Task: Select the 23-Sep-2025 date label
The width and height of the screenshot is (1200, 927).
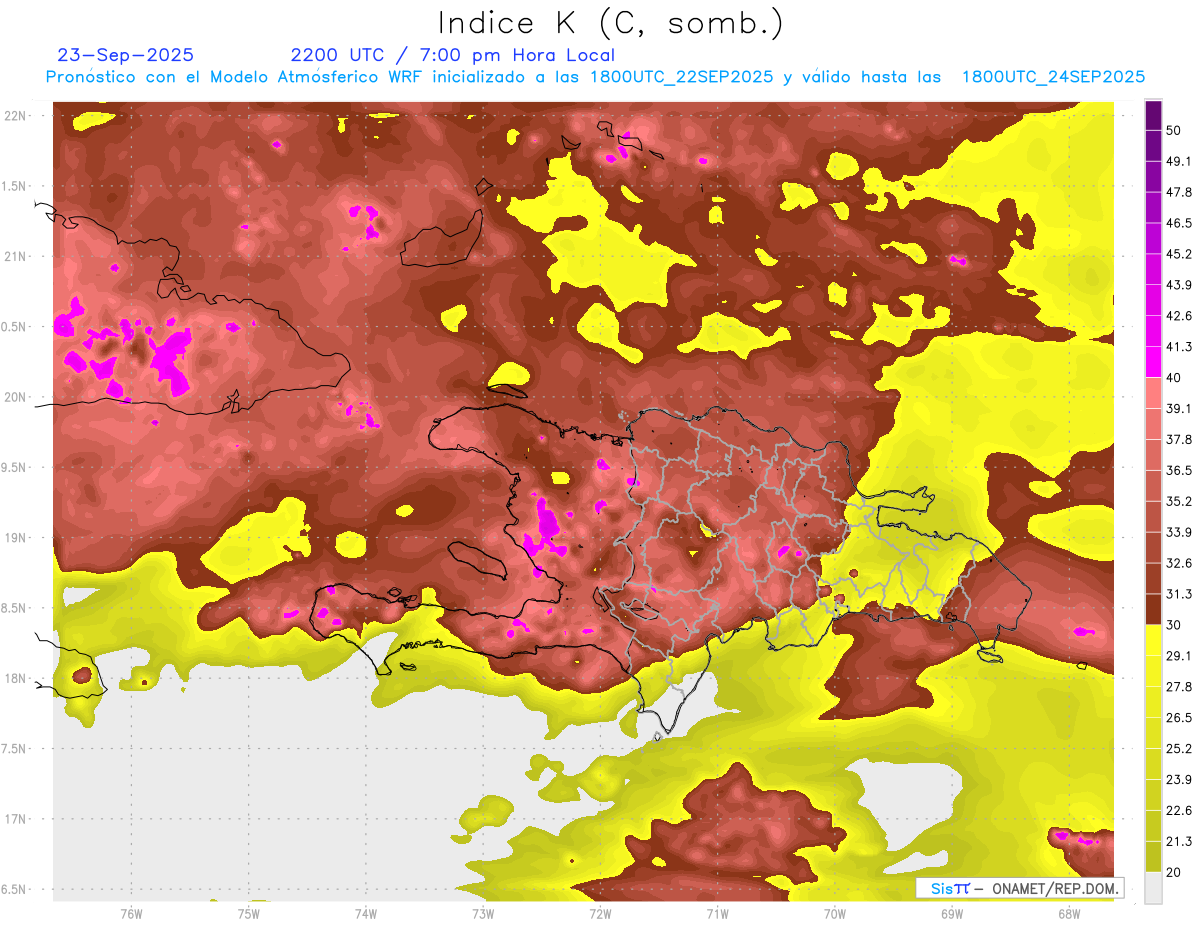Action: pos(126,56)
